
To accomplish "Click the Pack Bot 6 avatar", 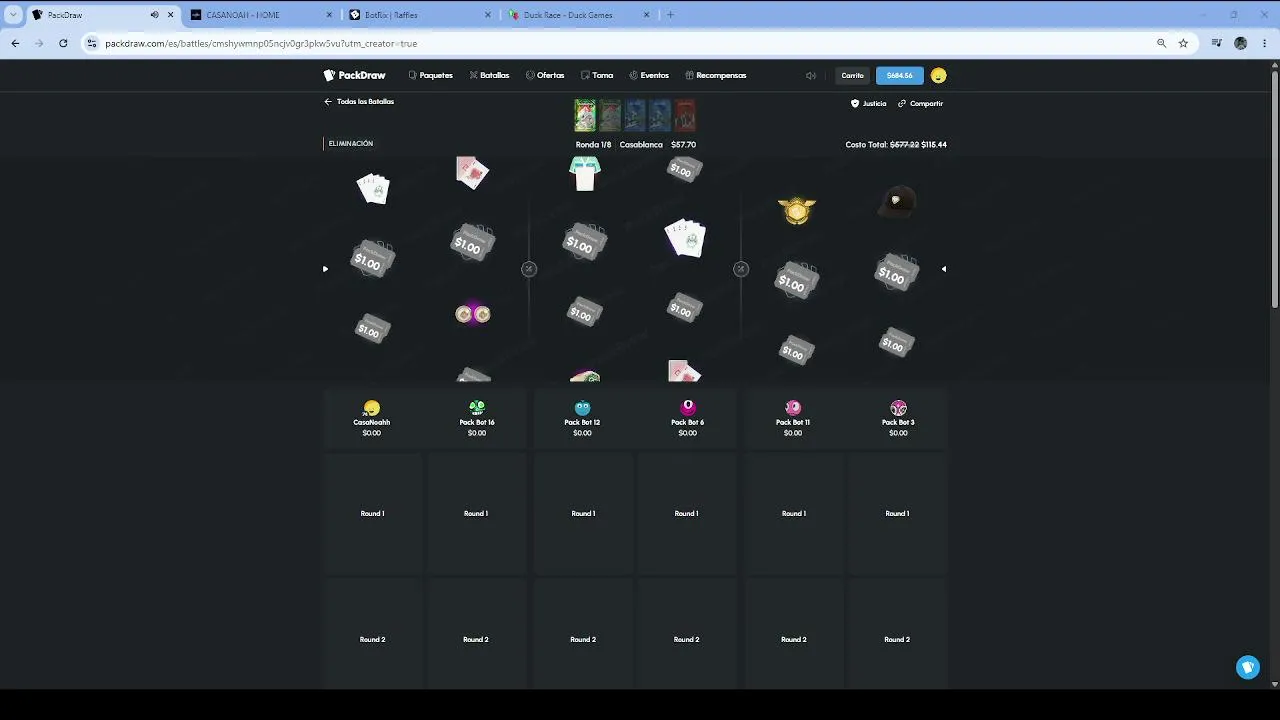I will (688, 408).
